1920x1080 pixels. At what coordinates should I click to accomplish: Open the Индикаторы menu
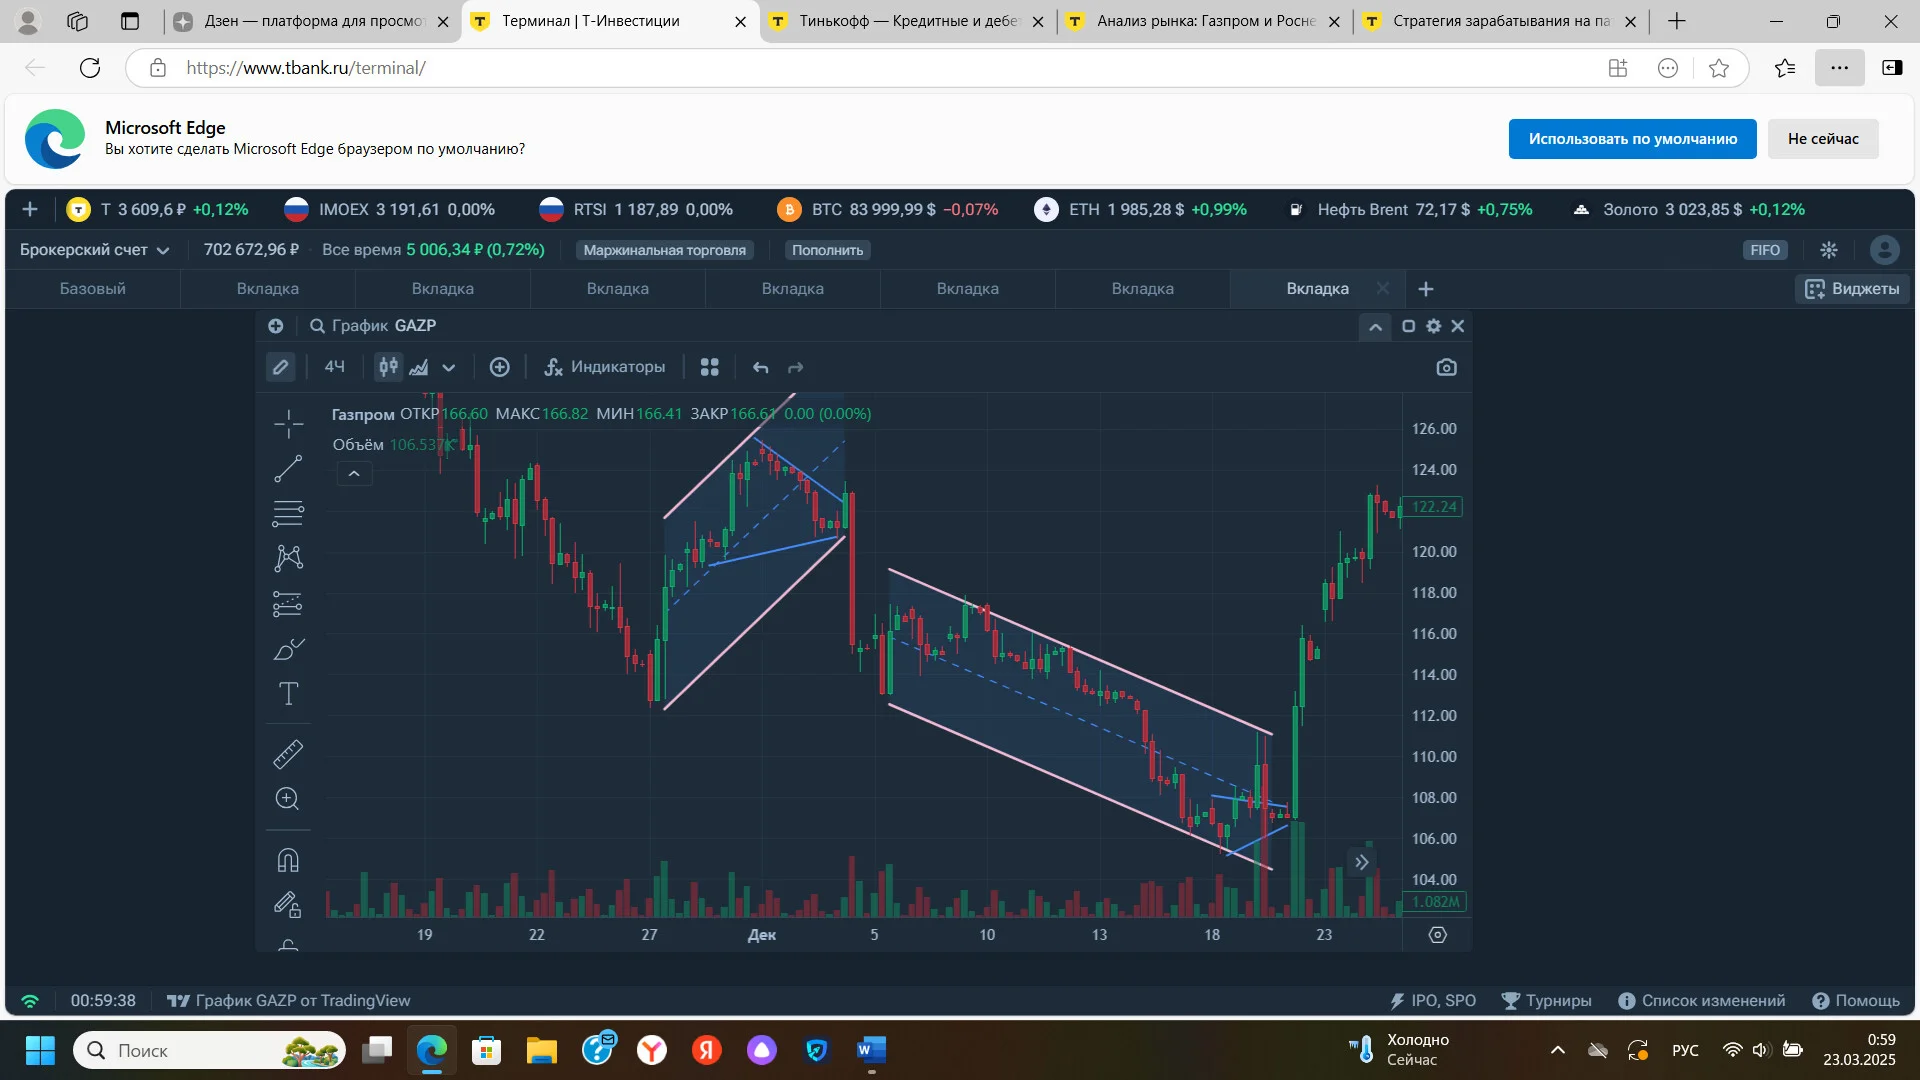(x=604, y=367)
